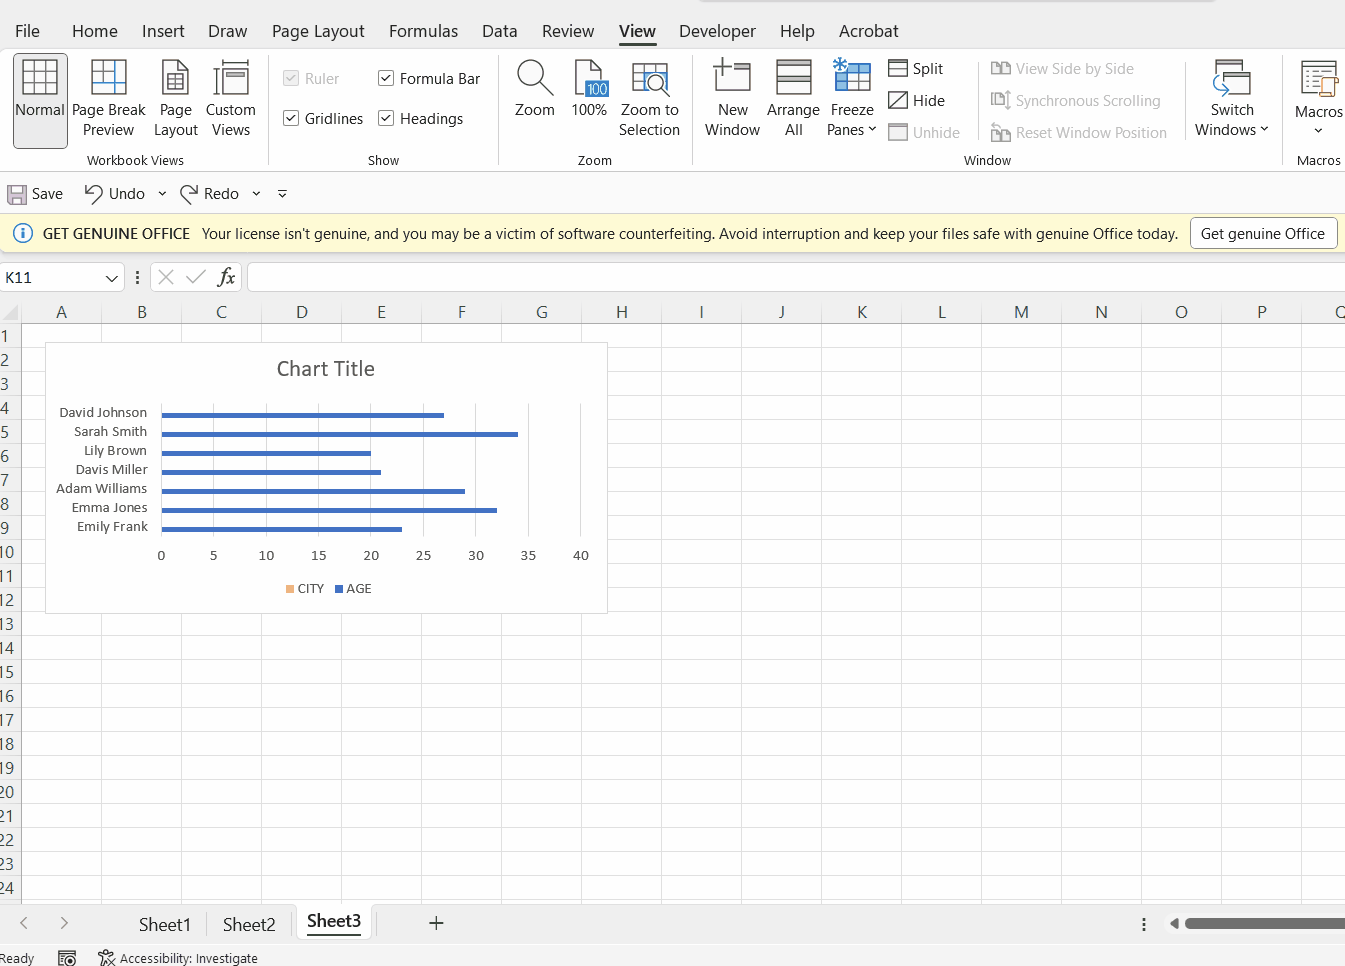The image size is (1345, 966).
Task: Click the Arrange All icon
Action: click(792, 77)
